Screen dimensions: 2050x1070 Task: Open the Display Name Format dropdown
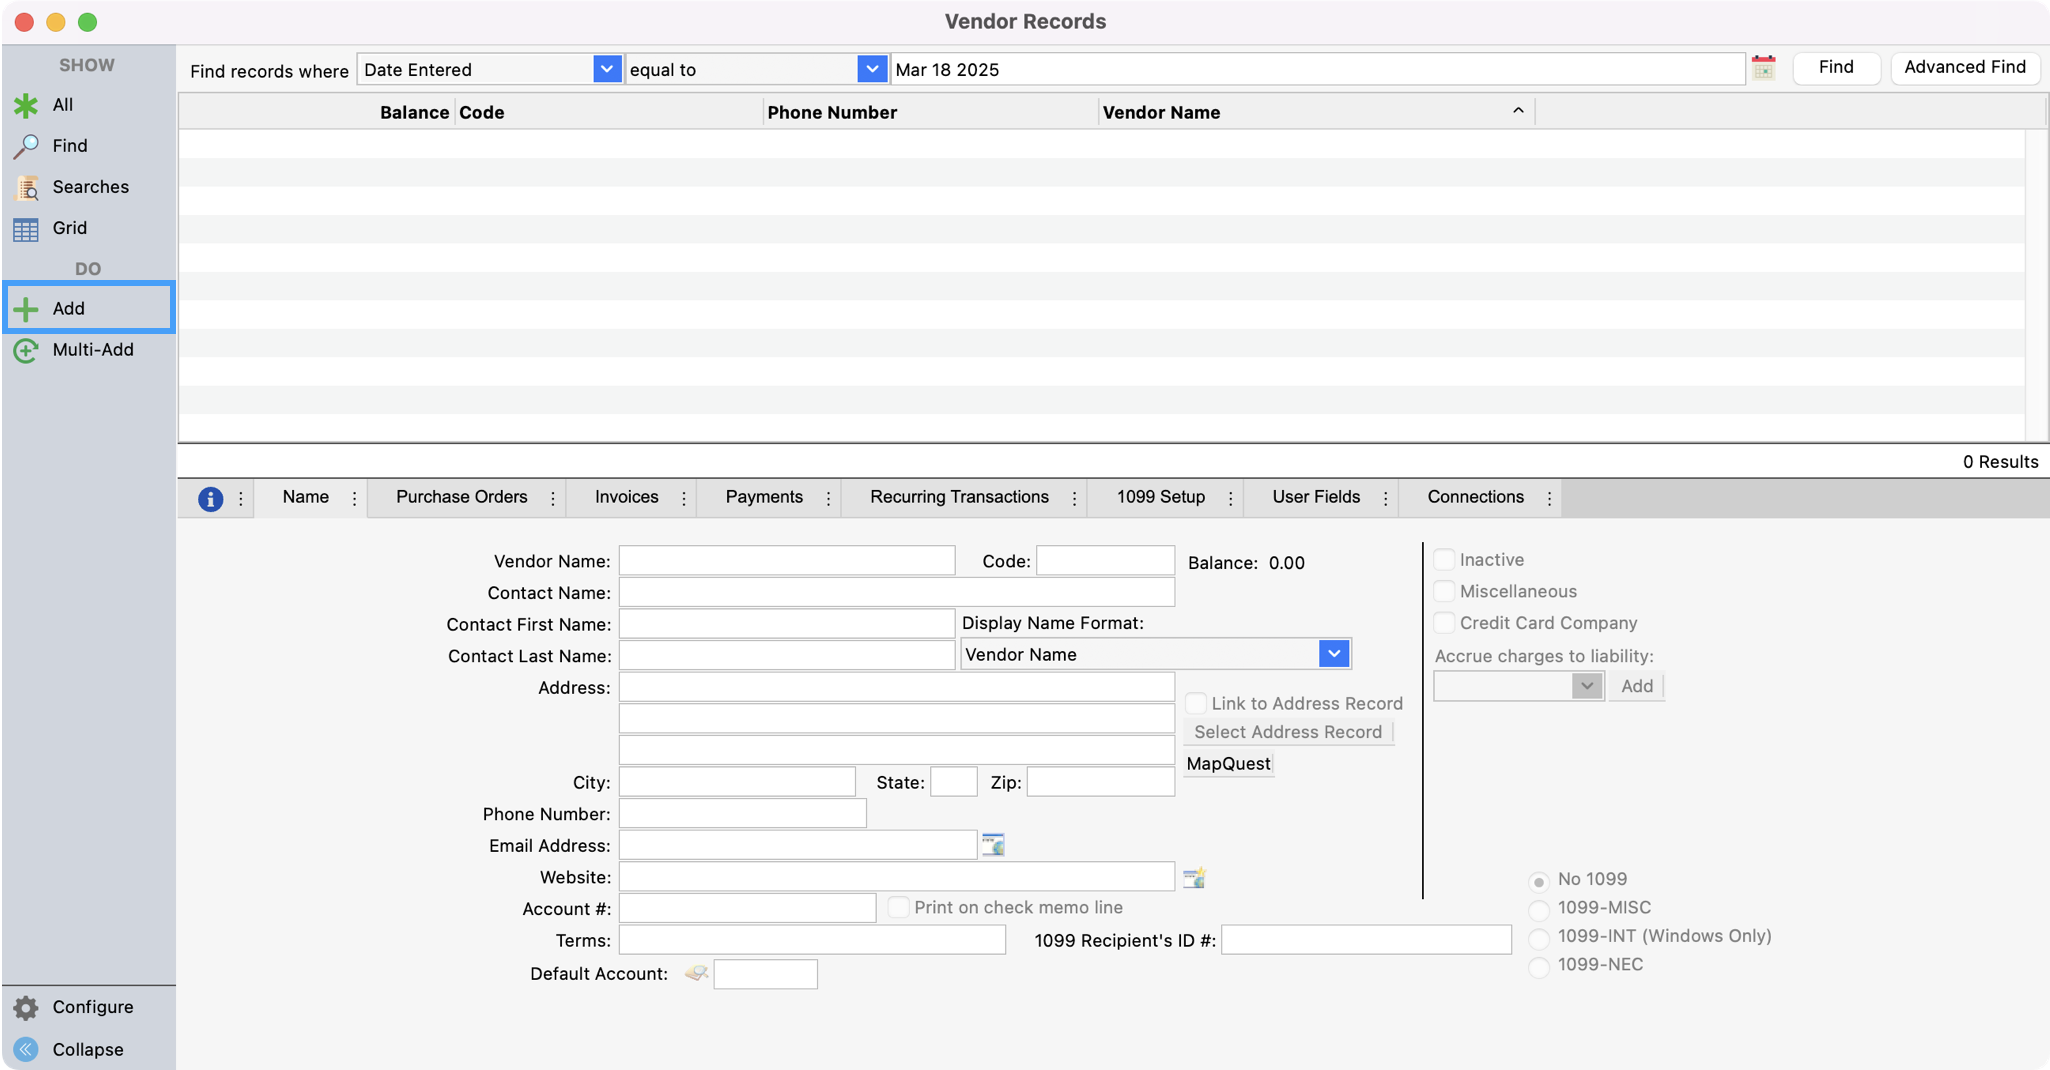1333,654
